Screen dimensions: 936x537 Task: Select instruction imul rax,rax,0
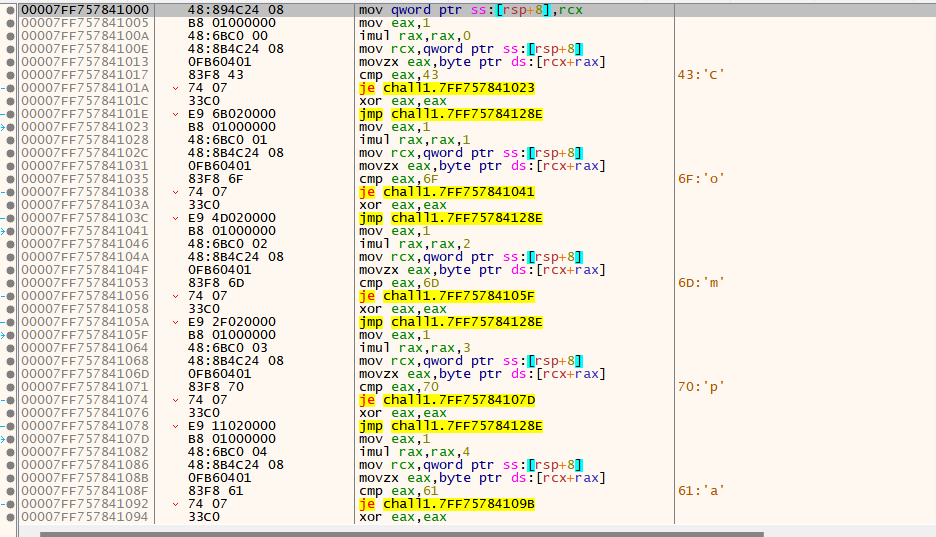[x=415, y=36]
